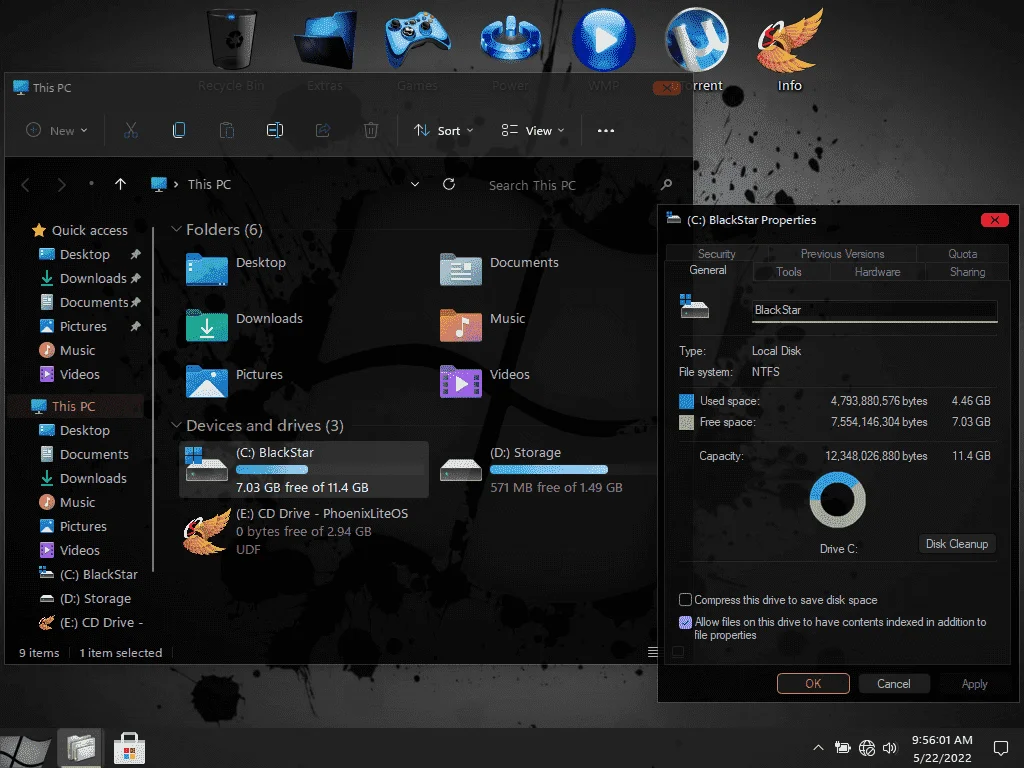Open the New dropdown menu
The height and width of the screenshot is (768, 1024).
[57, 131]
